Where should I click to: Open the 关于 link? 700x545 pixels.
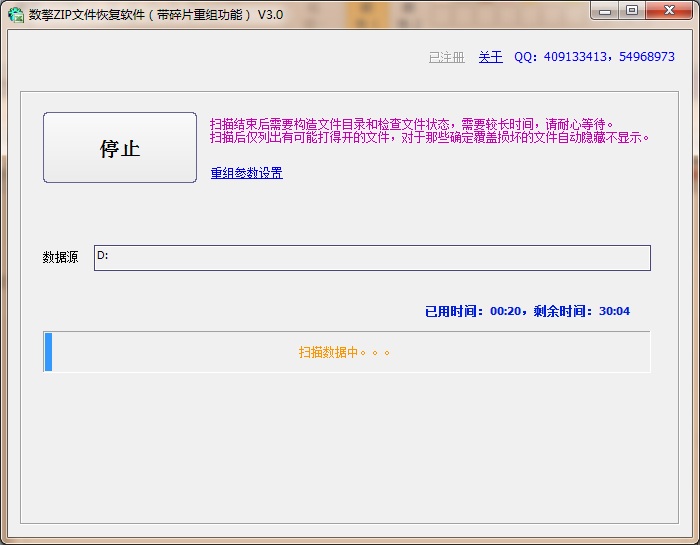(490, 57)
